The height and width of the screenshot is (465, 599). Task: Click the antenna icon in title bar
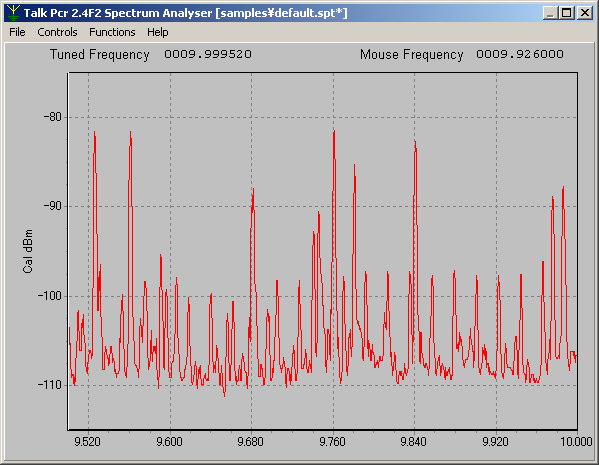[x=13, y=13]
